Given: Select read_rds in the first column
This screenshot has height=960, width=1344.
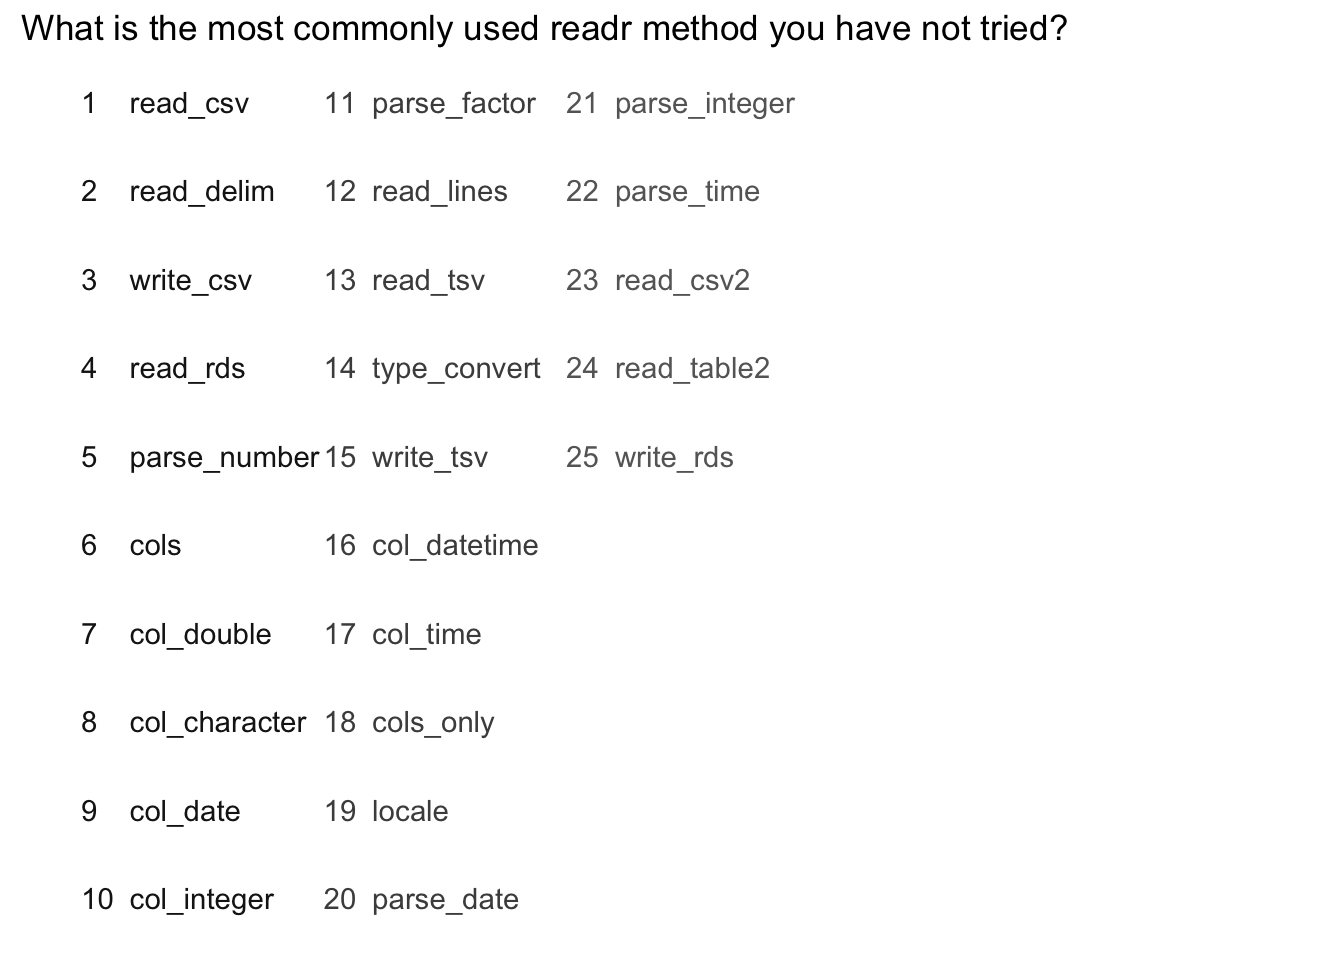Looking at the screenshot, I should (187, 369).
